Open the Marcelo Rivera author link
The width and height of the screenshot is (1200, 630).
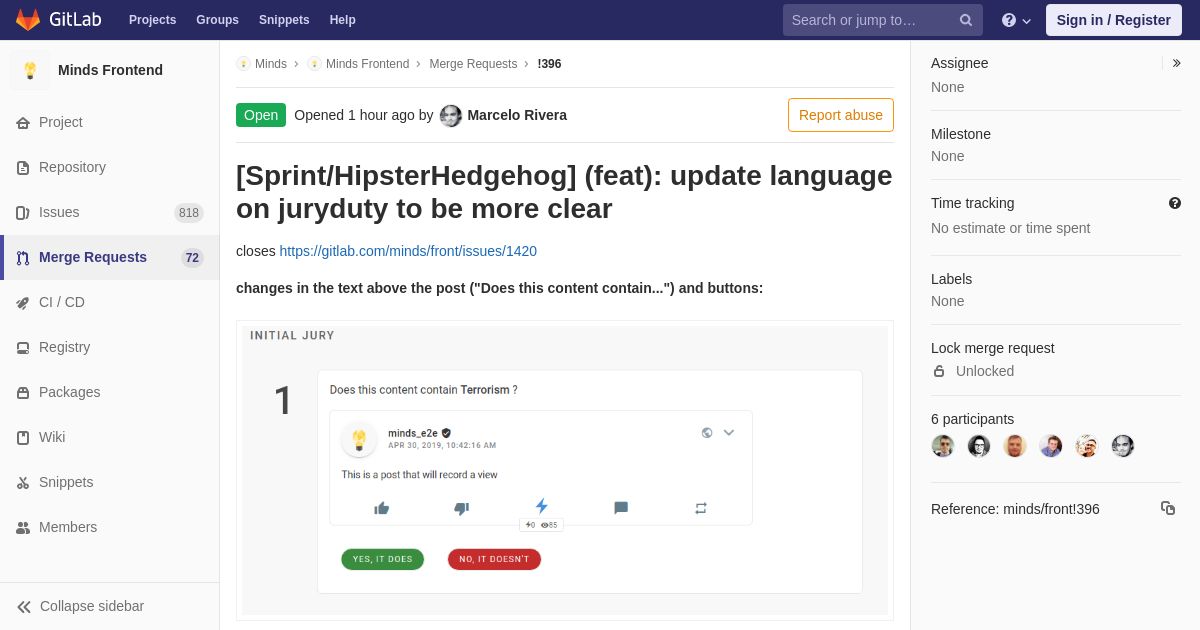pyautogui.click(x=517, y=115)
